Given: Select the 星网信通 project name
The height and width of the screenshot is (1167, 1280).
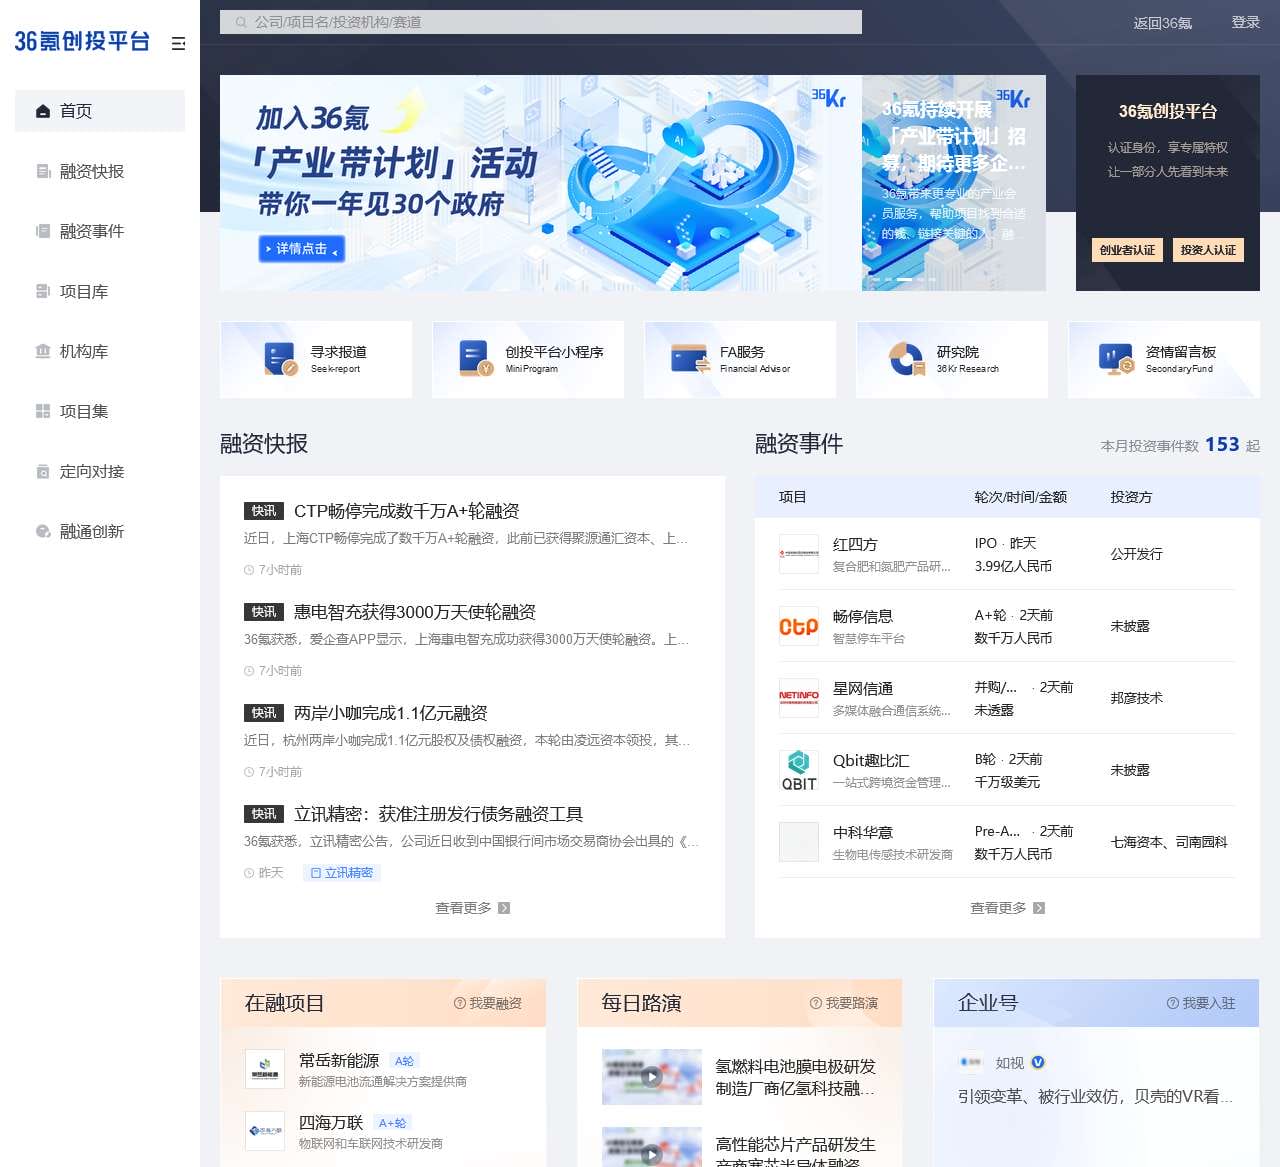Looking at the screenshot, I should tap(863, 688).
